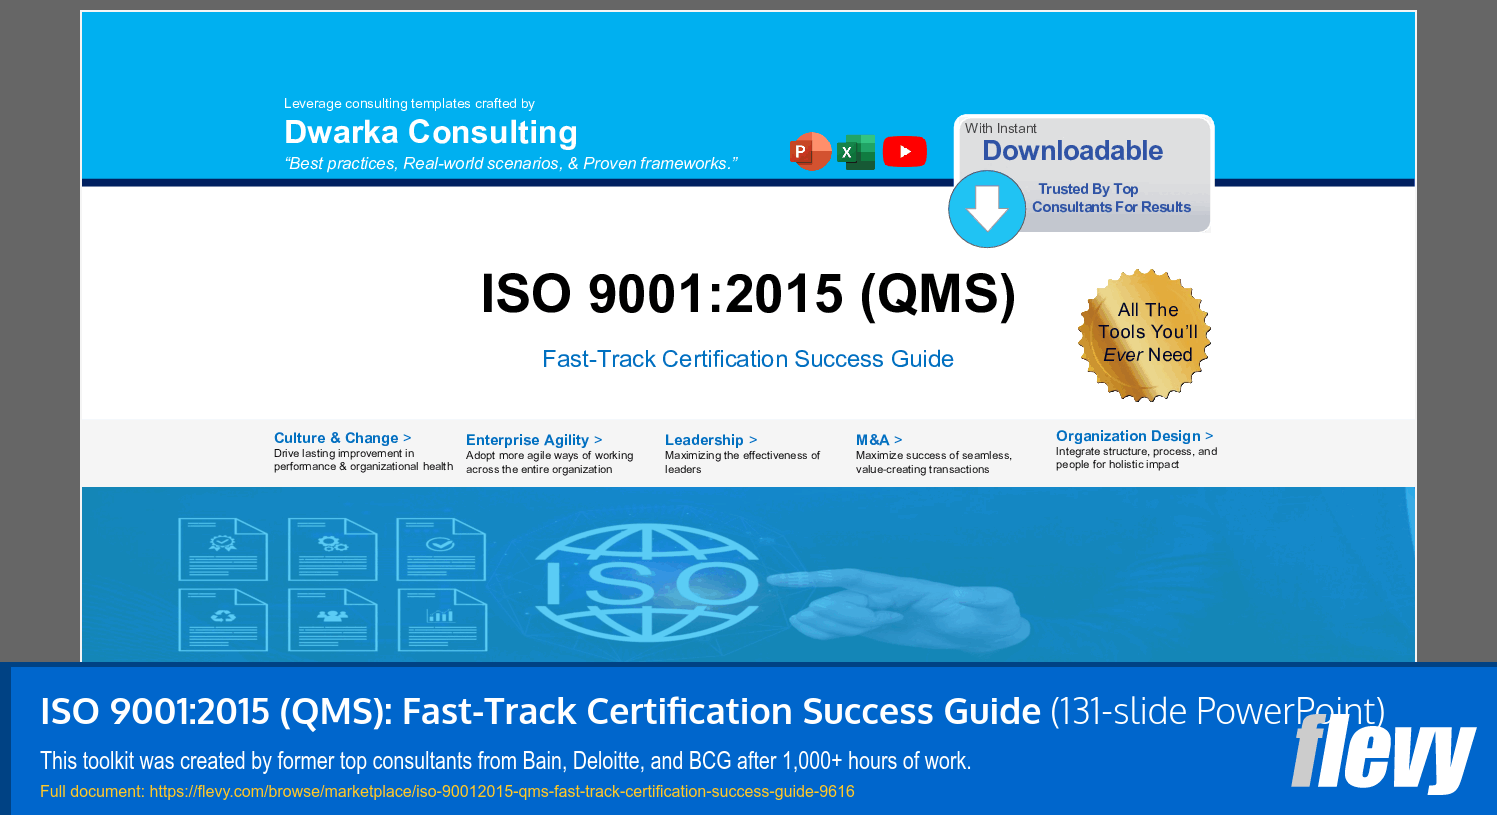This screenshot has width=1497, height=815.
Task: Click 'This toolkit was created by former top consultants' text
Action: click(x=505, y=761)
